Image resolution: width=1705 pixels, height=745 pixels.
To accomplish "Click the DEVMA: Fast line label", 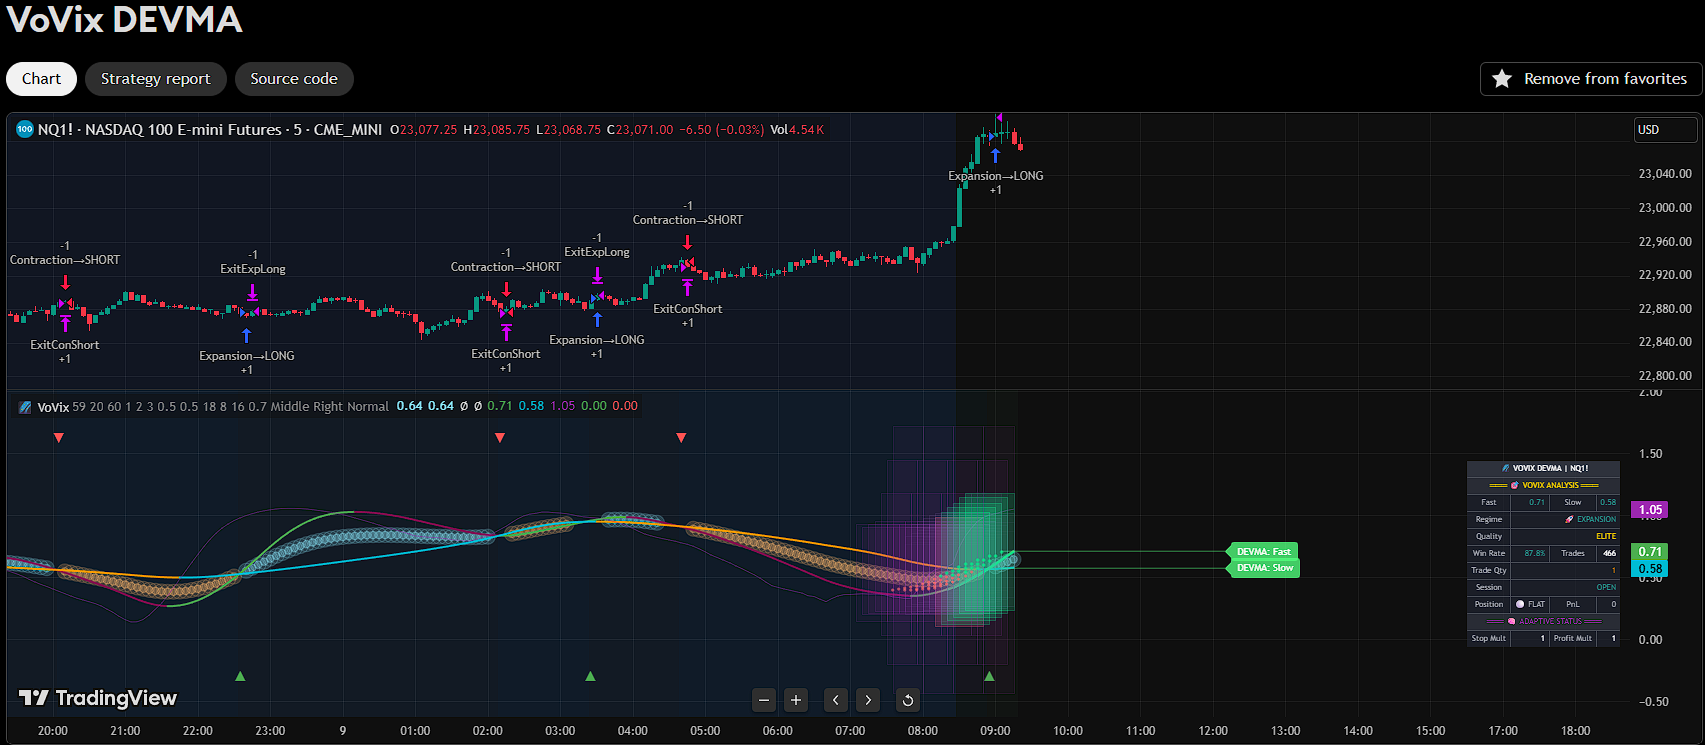I will [x=1264, y=552].
